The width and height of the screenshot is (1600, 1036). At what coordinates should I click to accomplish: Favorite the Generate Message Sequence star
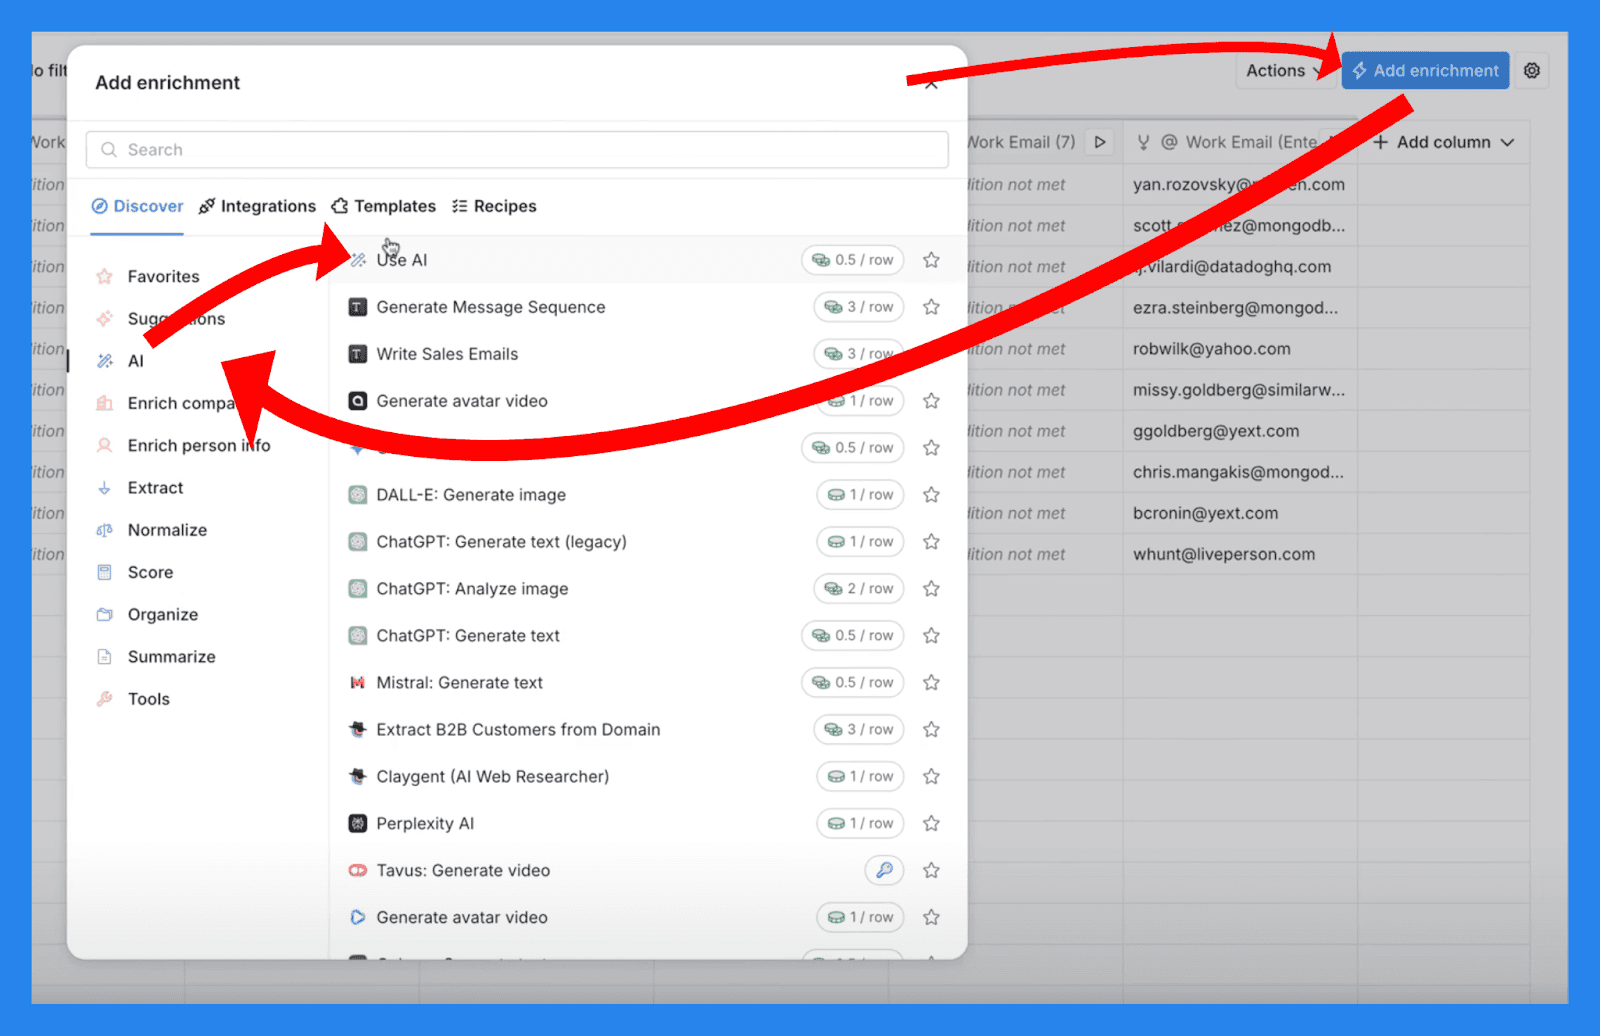tap(931, 307)
